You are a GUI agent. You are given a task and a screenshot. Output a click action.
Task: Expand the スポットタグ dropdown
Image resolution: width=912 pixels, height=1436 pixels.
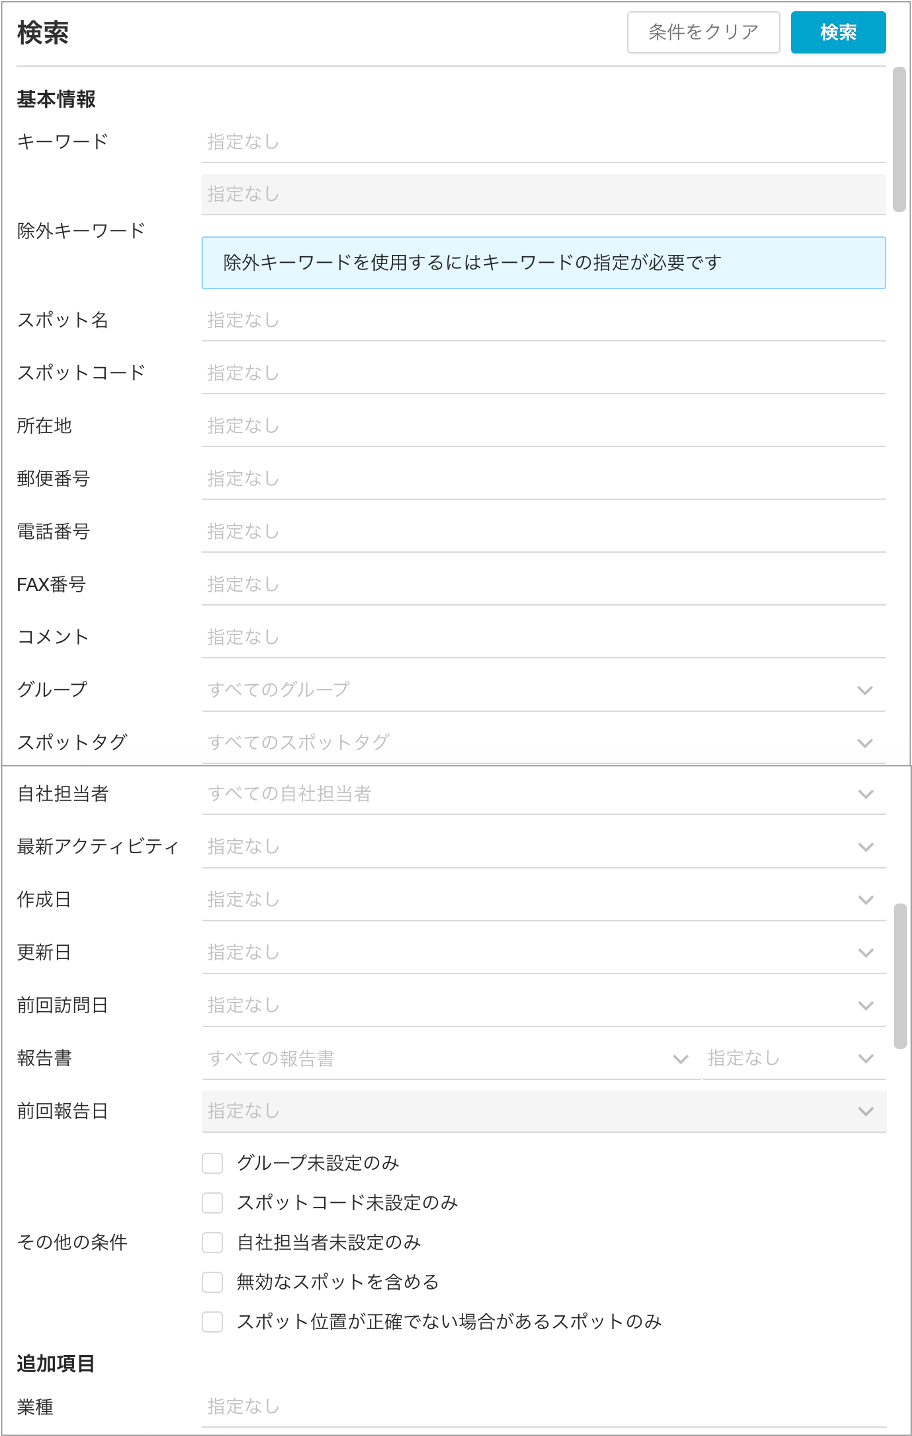(865, 743)
